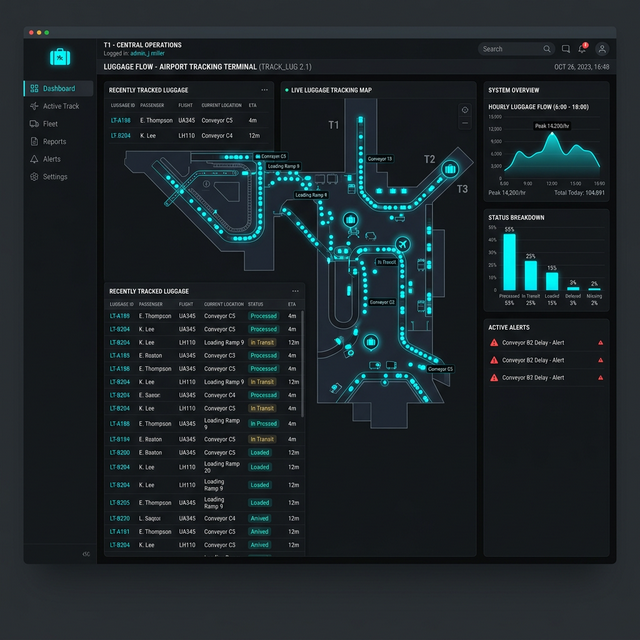Screen dimensions: 640x640
Task: Click the Processed bar in Status Breakdown
Action: tap(510, 260)
